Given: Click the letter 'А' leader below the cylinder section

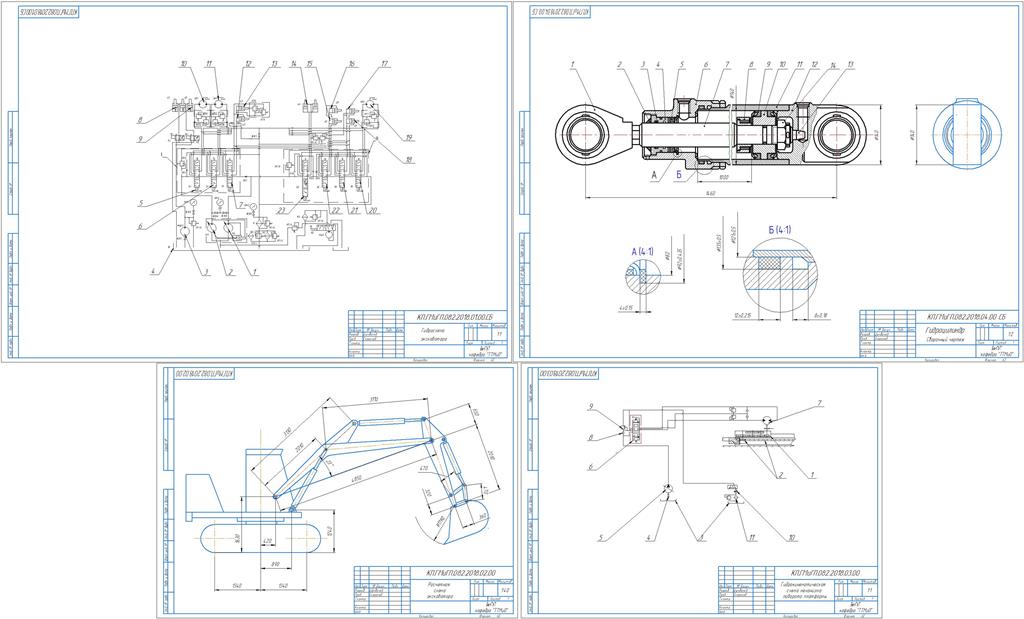Looking at the screenshot, I should [x=654, y=175].
